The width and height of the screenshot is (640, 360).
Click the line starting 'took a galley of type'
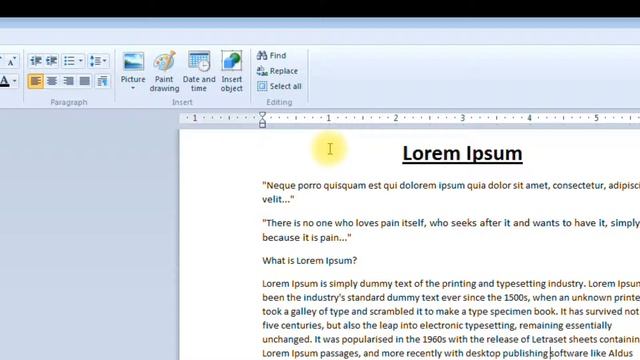(451, 311)
